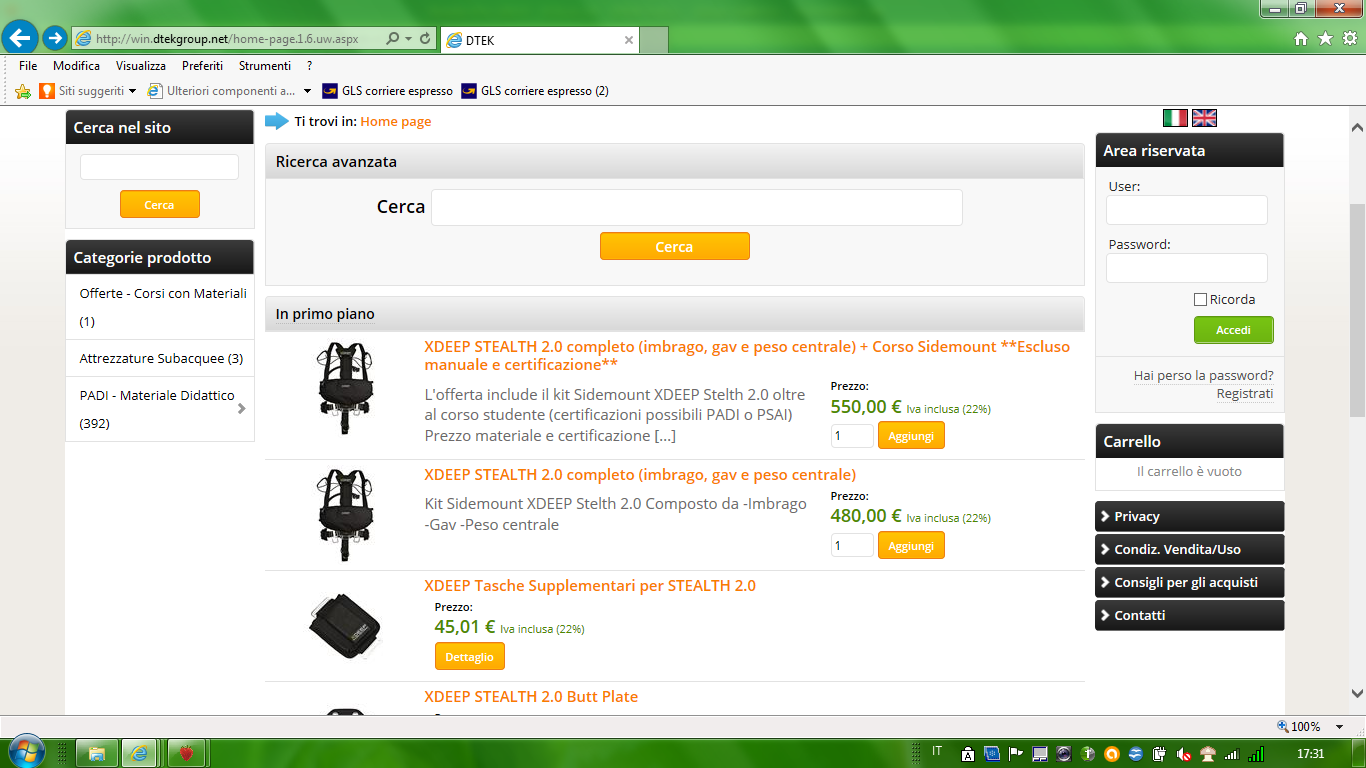
Task: Click scrollbar down arrow
Action: [1357, 693]
